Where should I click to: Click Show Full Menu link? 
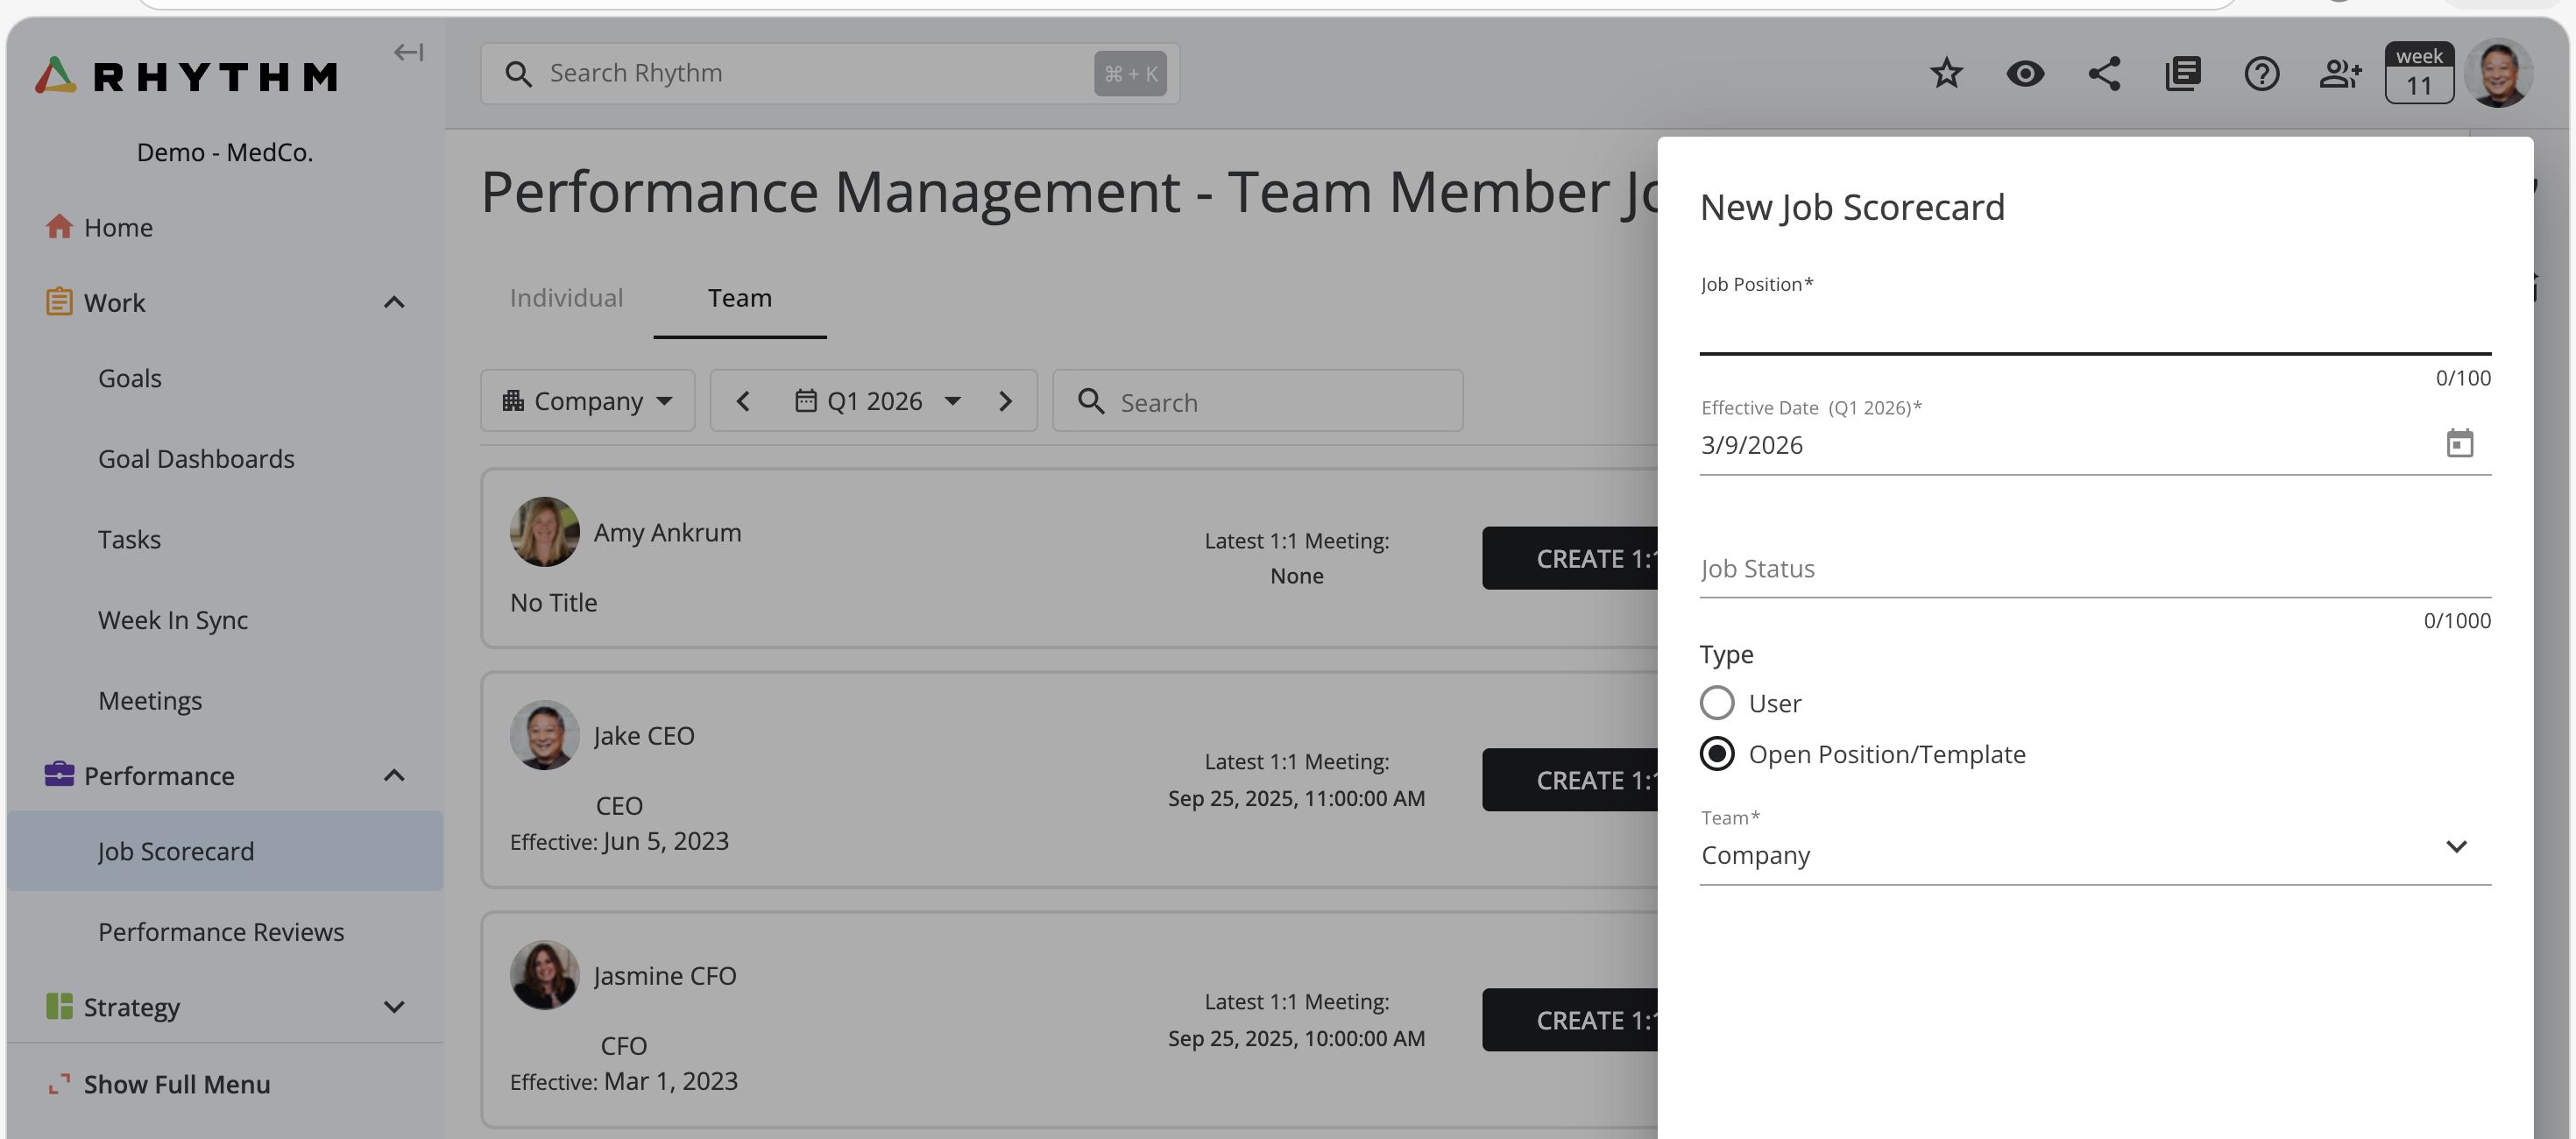click(x=176, y=1084)
